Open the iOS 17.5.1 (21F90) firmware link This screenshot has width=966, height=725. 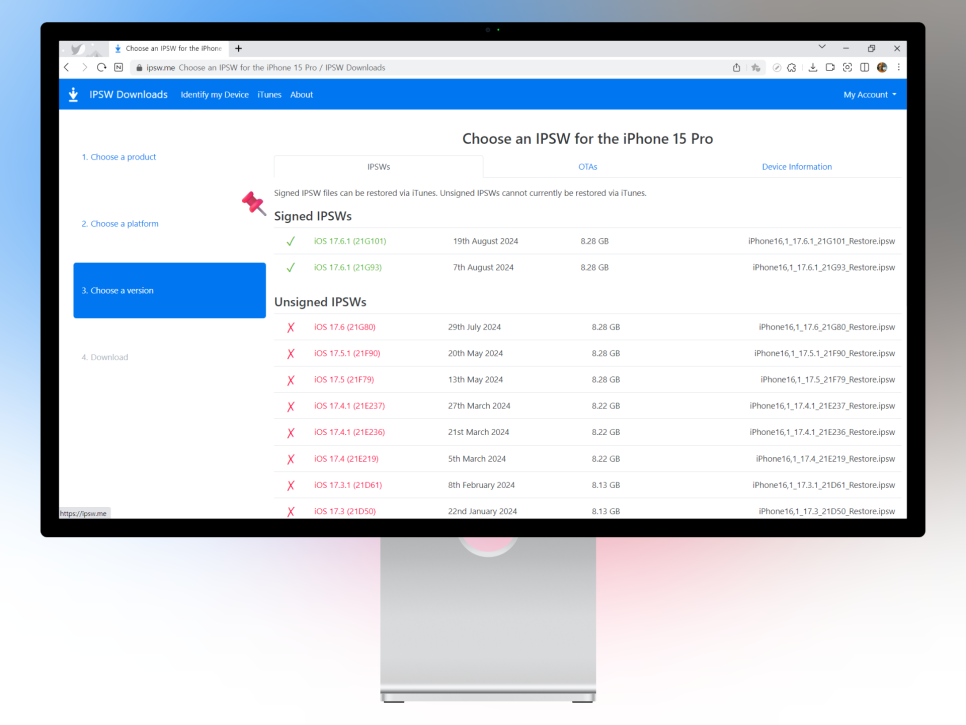point(346,353)
